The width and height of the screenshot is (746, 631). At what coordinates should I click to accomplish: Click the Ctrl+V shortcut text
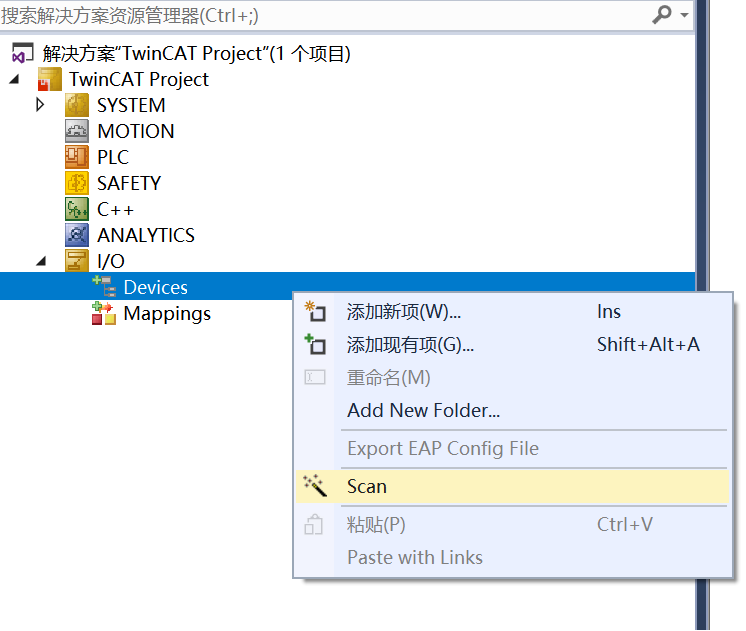pos(625,525)
